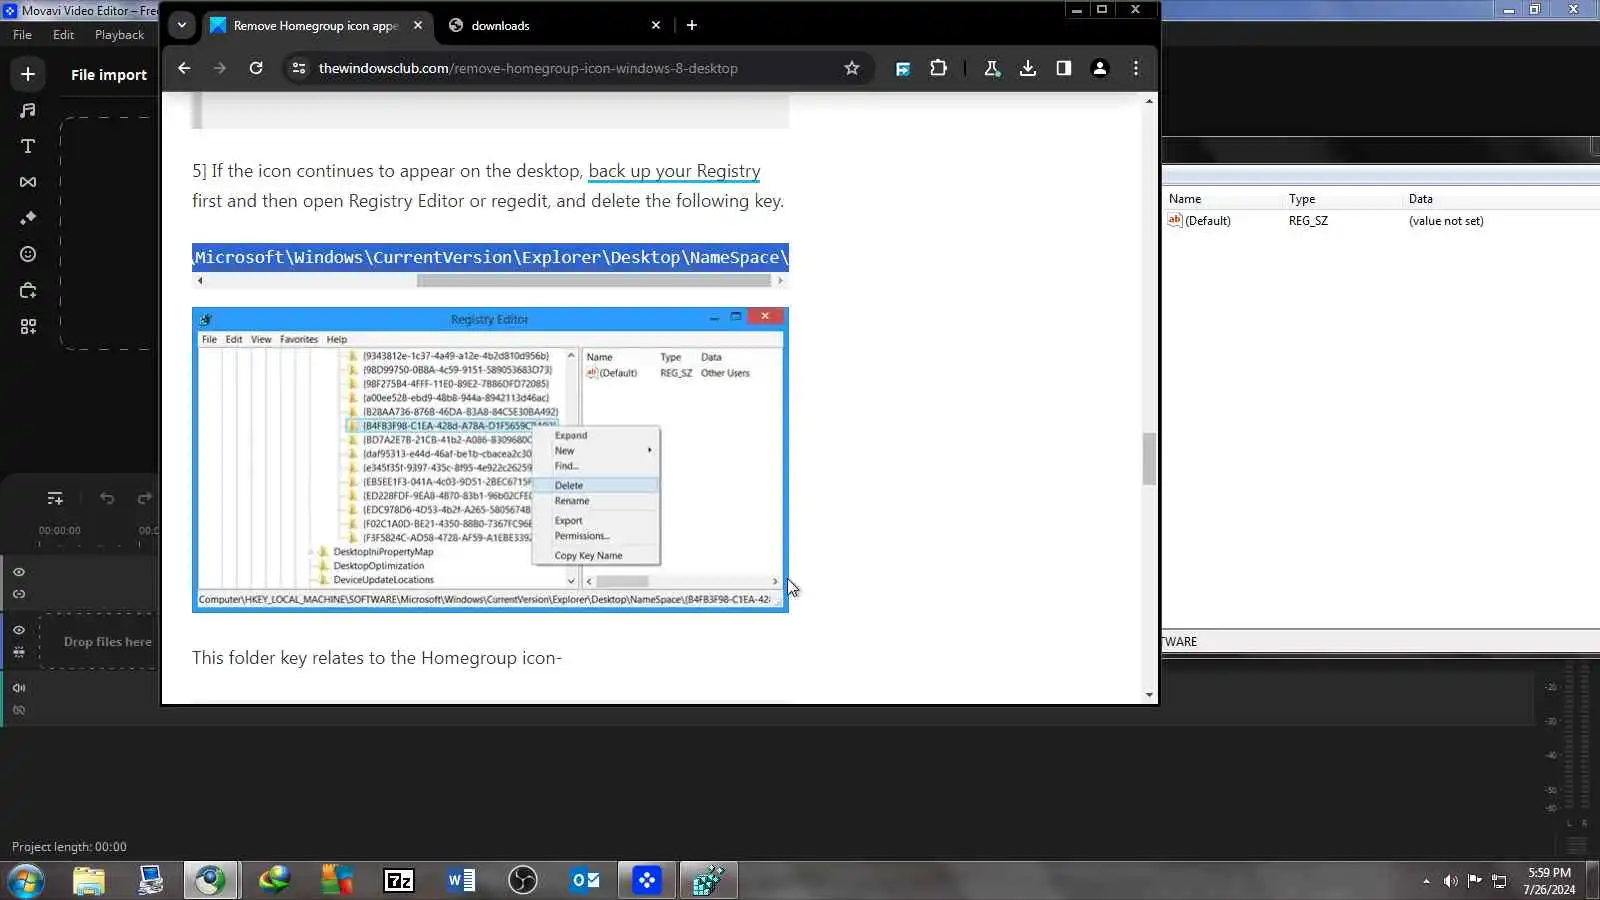This screenshot has height=900, width=1600.
Task: Open Chrome Extensions puzzle icon
Action: (938, 68)
